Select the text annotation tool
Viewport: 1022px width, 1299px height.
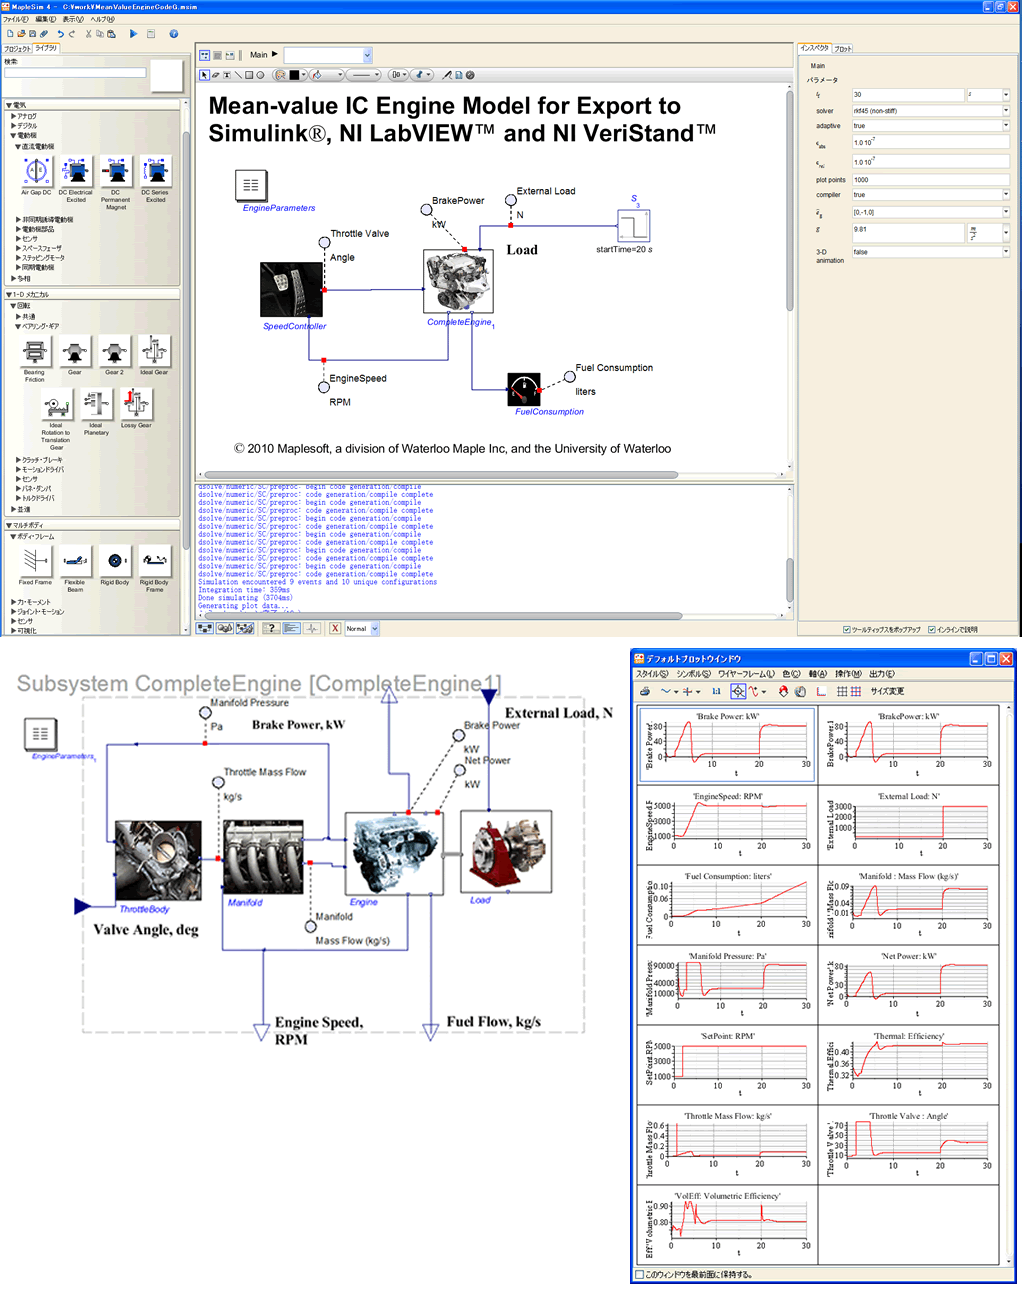click(227, 75)
